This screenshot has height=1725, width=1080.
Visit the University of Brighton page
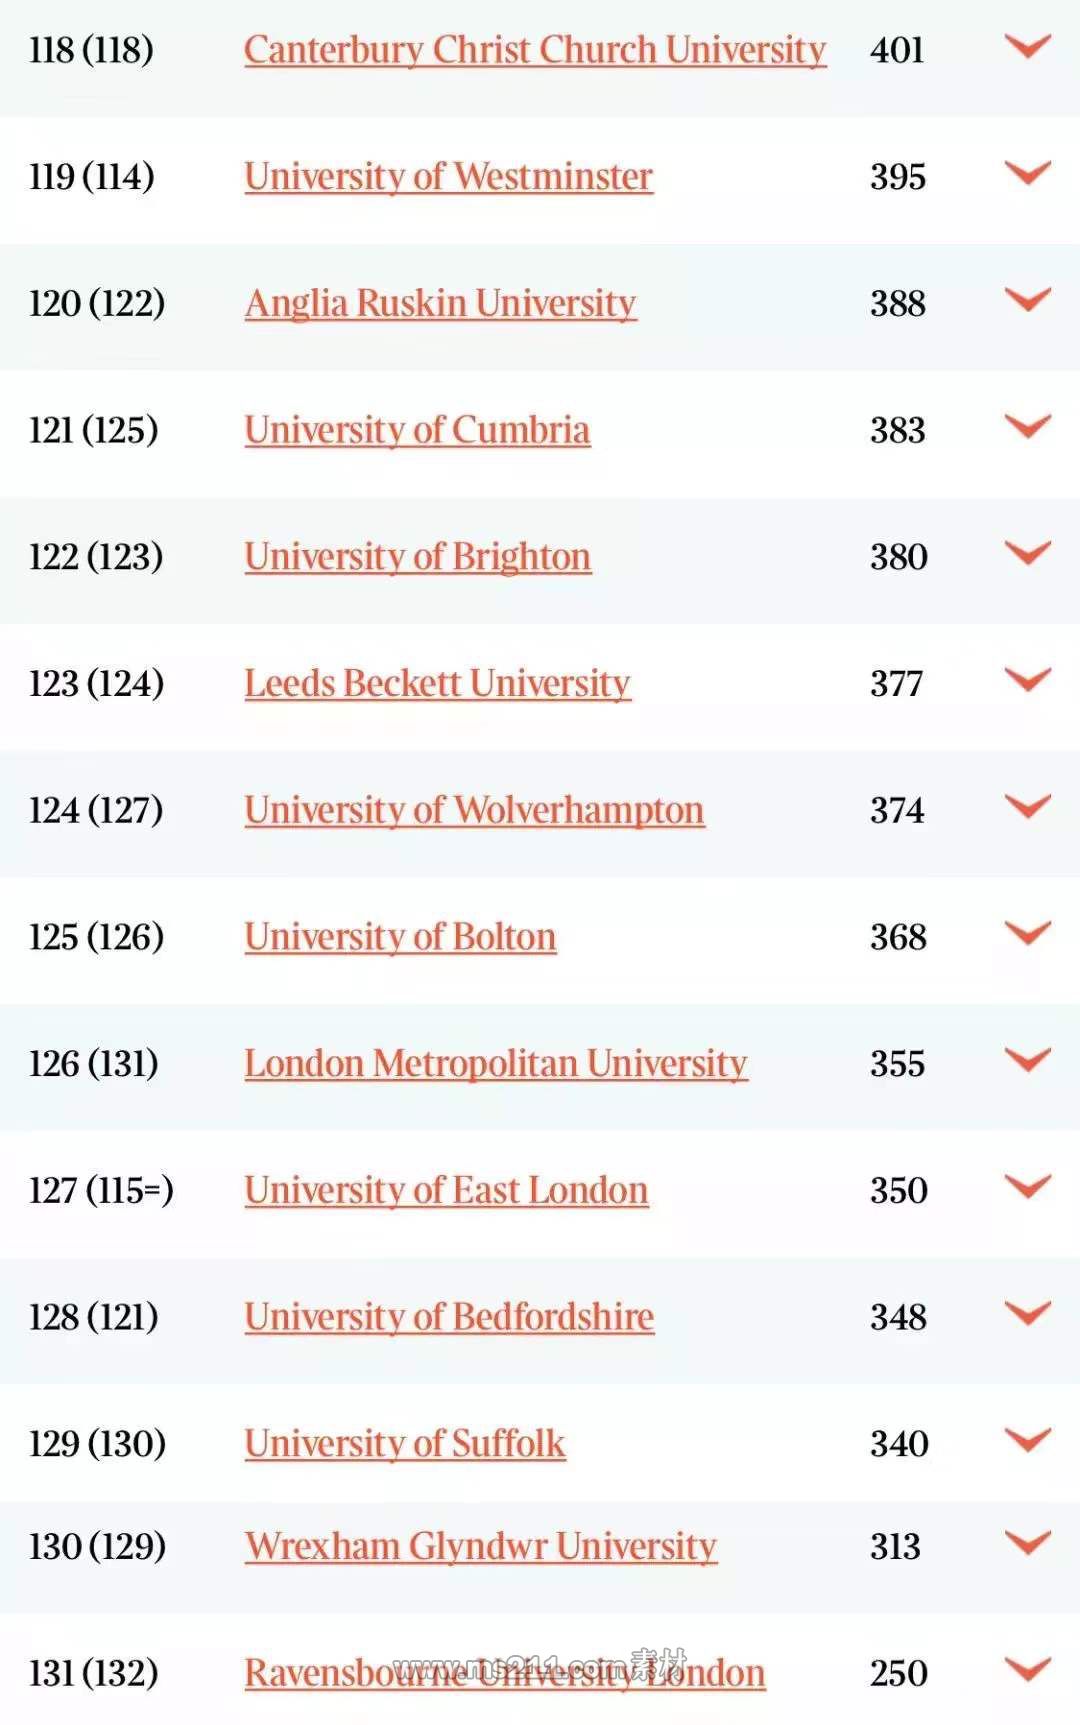(417, 557)
